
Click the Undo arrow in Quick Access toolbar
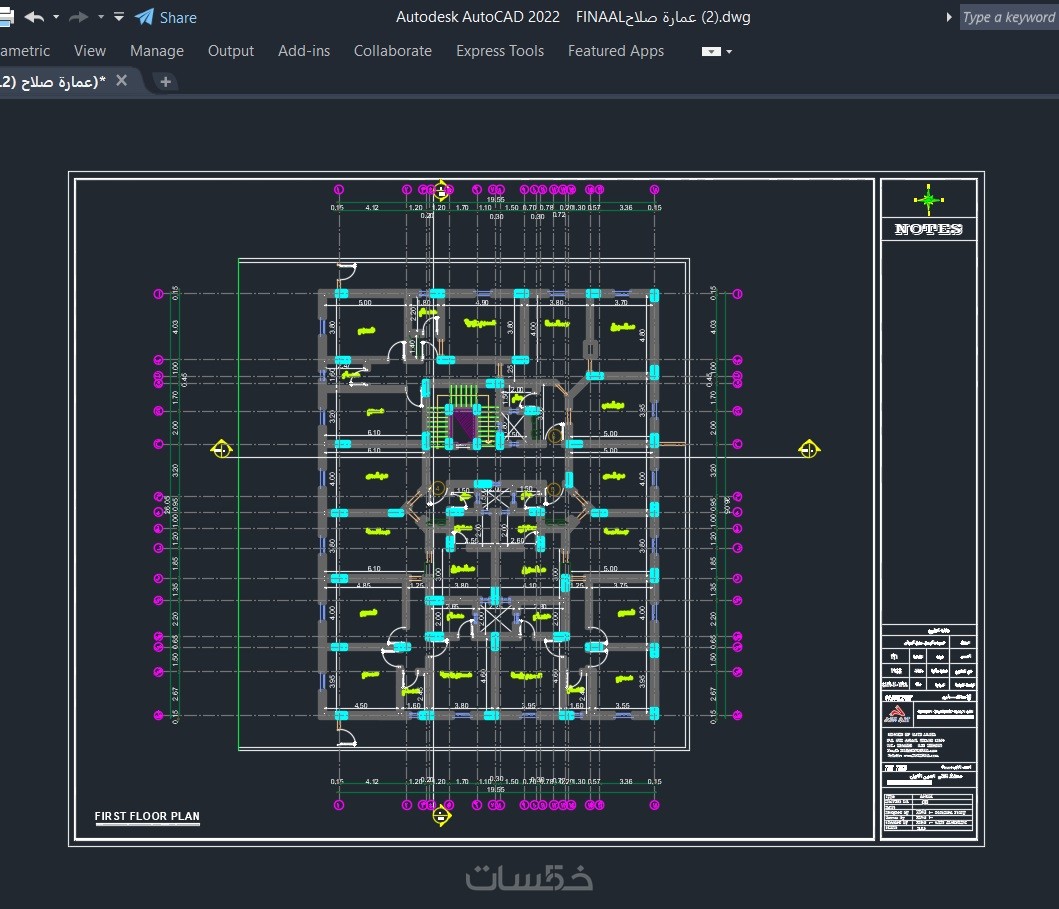(x=34, y=17)
